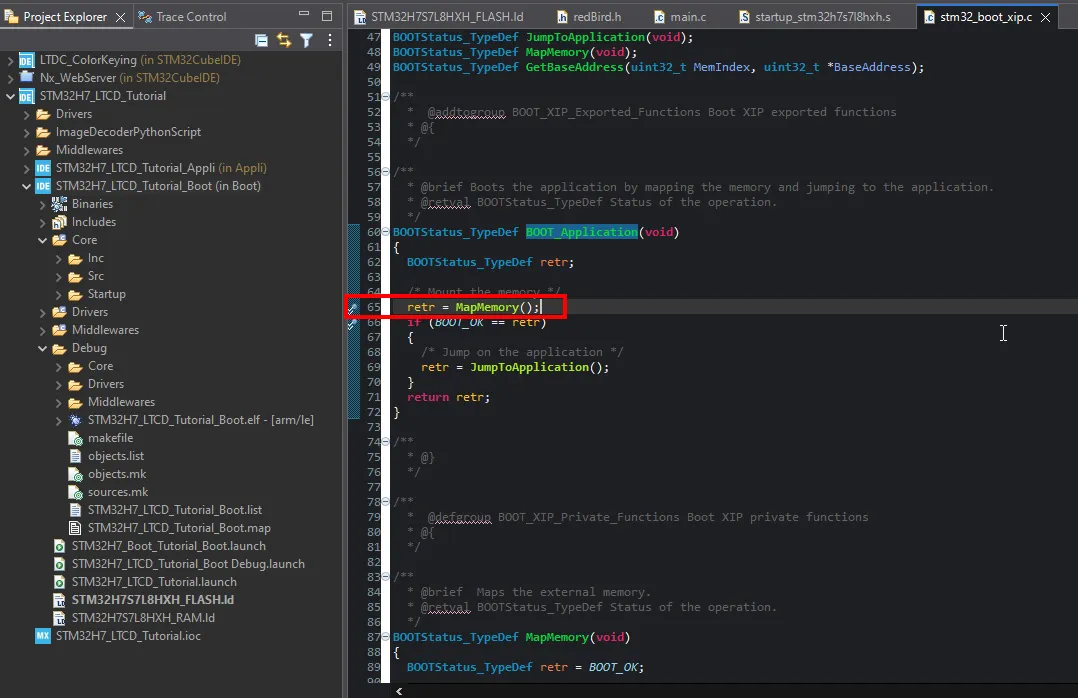Select the Includes icon in tree
1078x698 pixels.
coord(60,222)
